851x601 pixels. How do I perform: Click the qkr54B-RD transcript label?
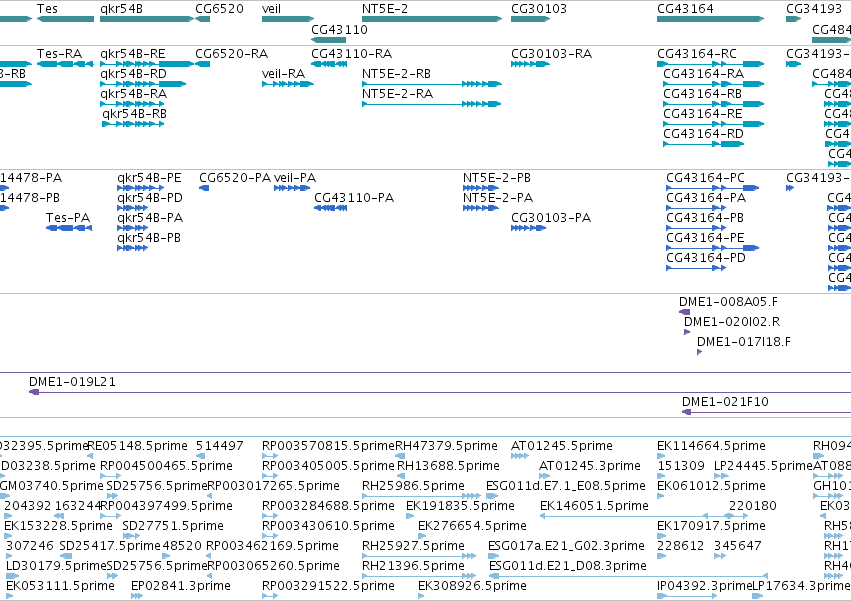point(134,74)
